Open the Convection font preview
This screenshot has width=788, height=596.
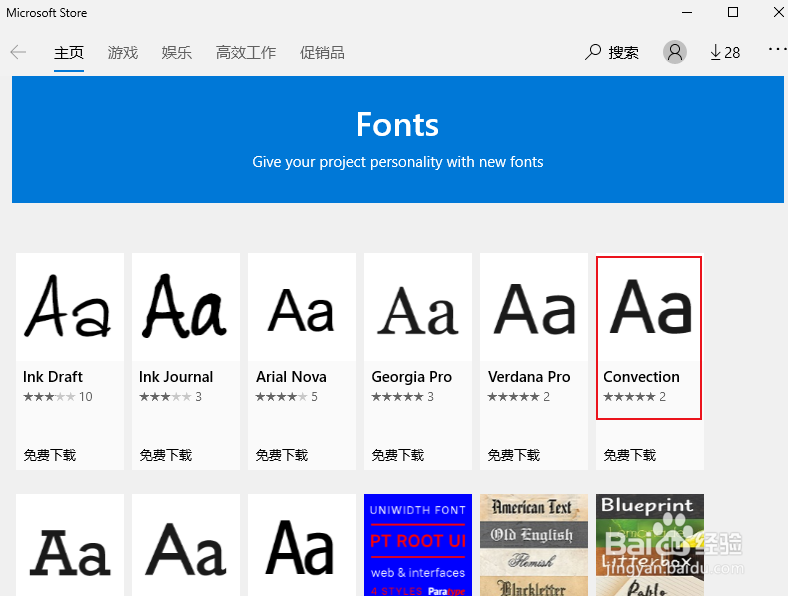point(650,307)
